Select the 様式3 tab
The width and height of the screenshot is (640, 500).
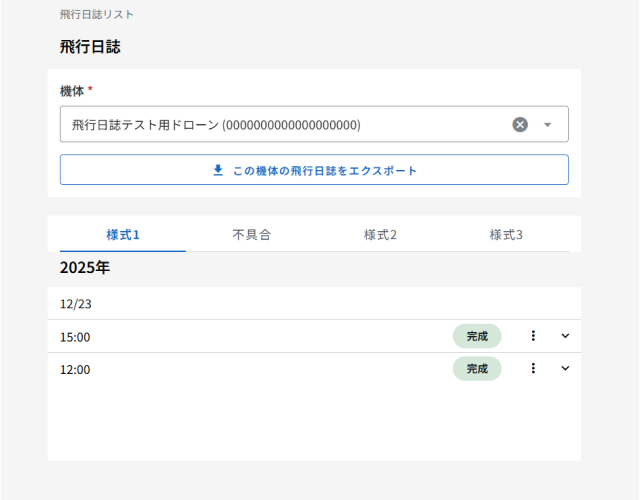click(506, 235)
